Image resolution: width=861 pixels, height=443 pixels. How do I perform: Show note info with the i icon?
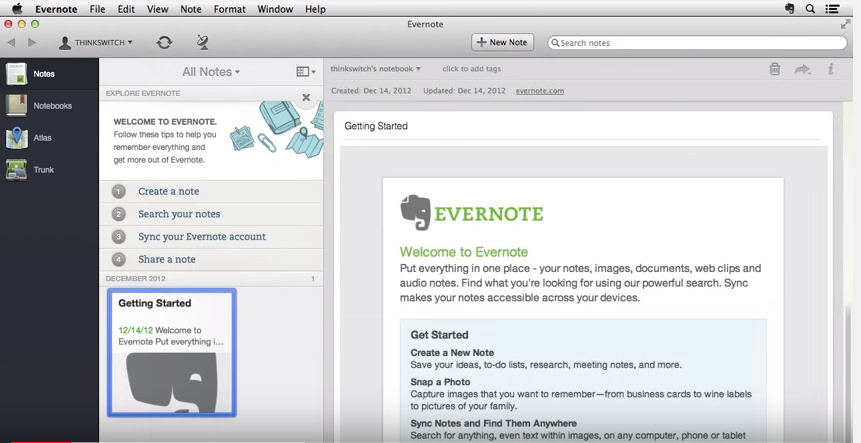tap(830, 69)
